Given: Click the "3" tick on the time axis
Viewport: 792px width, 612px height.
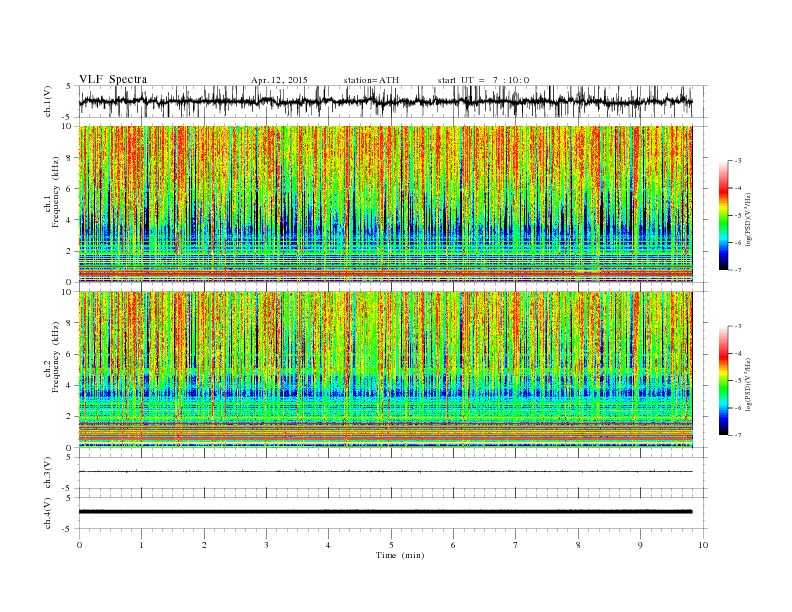Looking at the screenshot, I should pyautogui.click(x=266, y=545).
